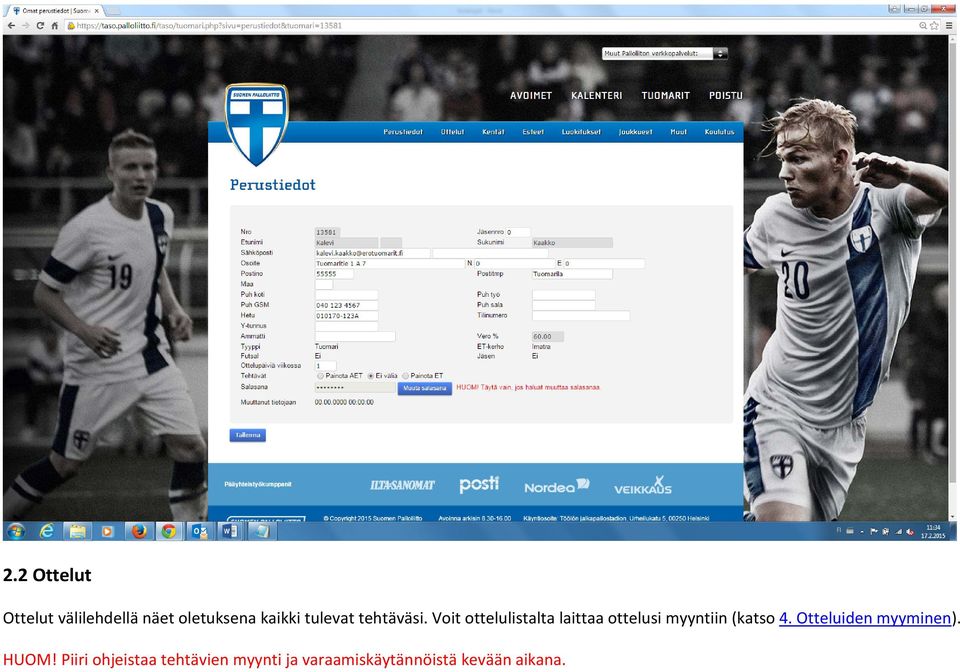Reload the page with refresh icon
Screen dimensions: 960x672
coord(40,26)
